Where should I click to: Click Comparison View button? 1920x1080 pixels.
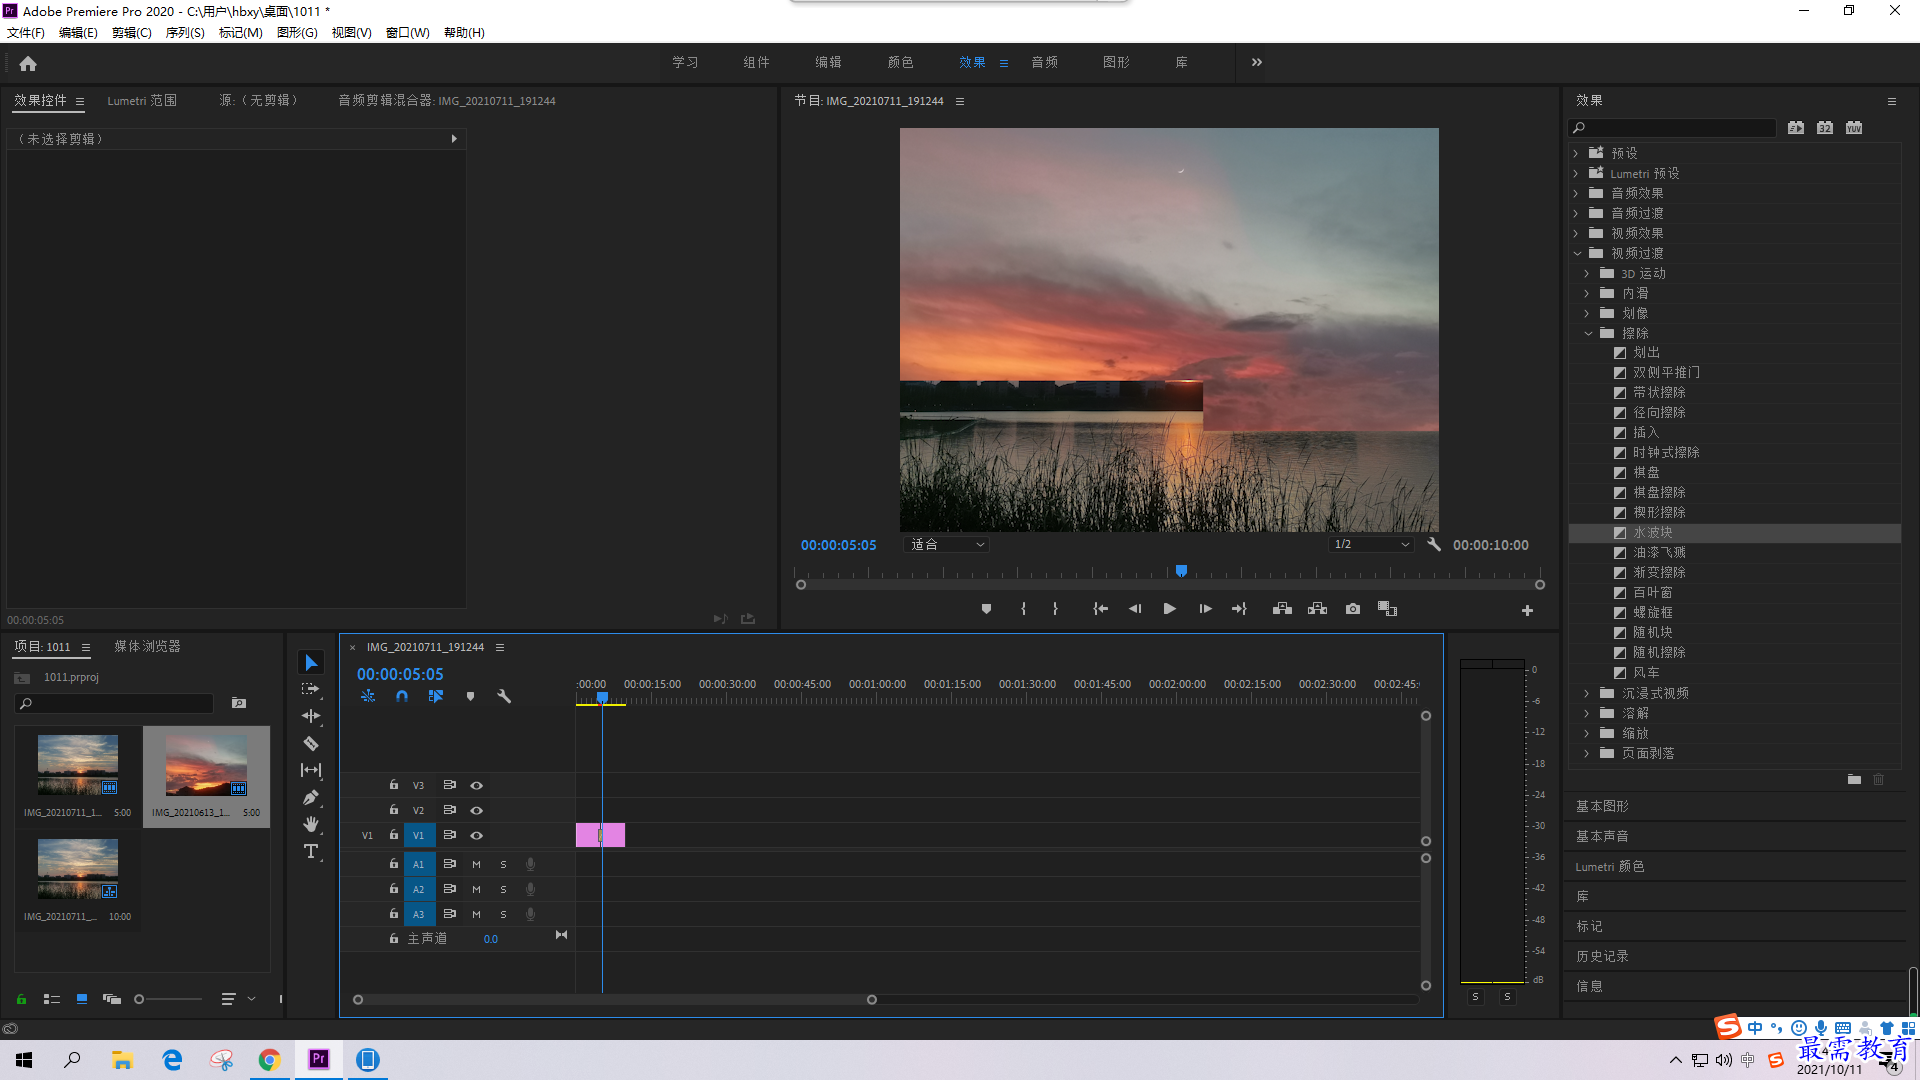coord(1388,609)
